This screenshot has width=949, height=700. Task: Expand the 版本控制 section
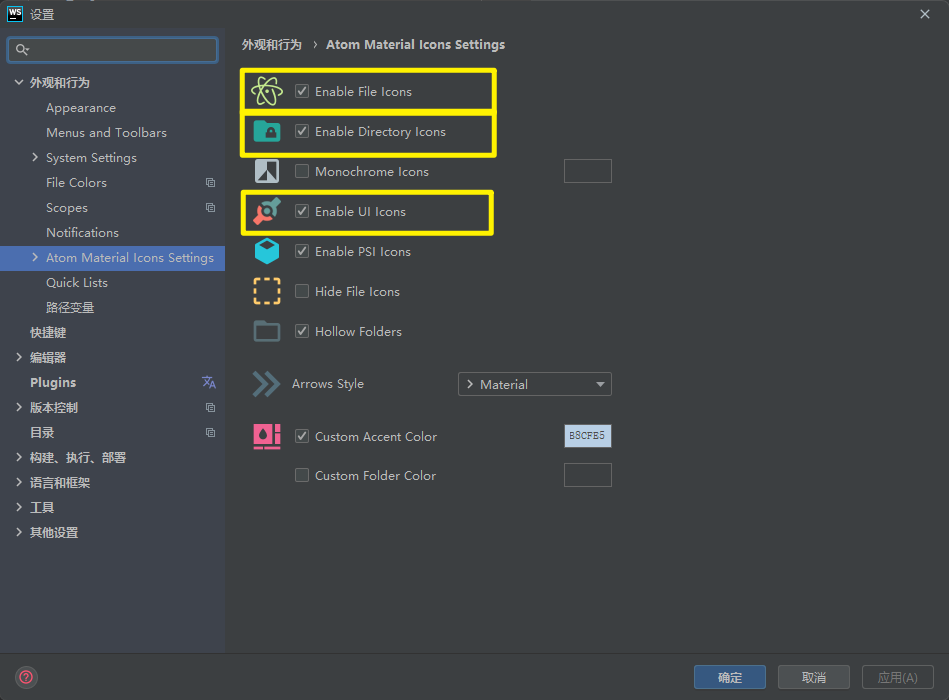click(x=19, y=408)
